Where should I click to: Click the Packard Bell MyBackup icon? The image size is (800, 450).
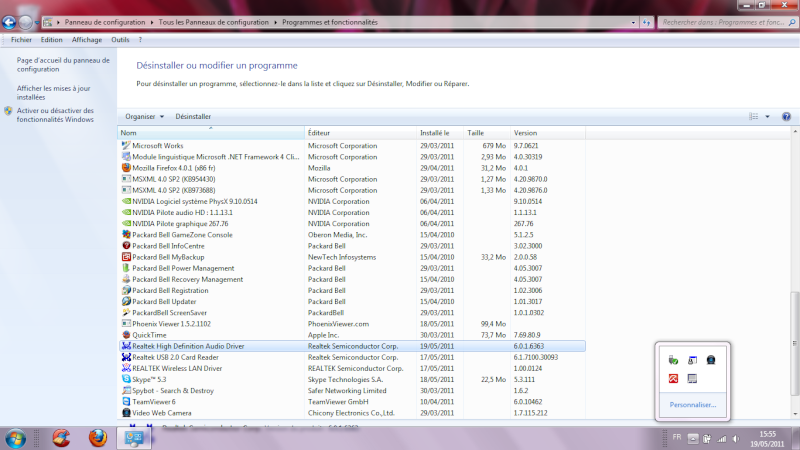pyautogui.click(x=126, y=257)
